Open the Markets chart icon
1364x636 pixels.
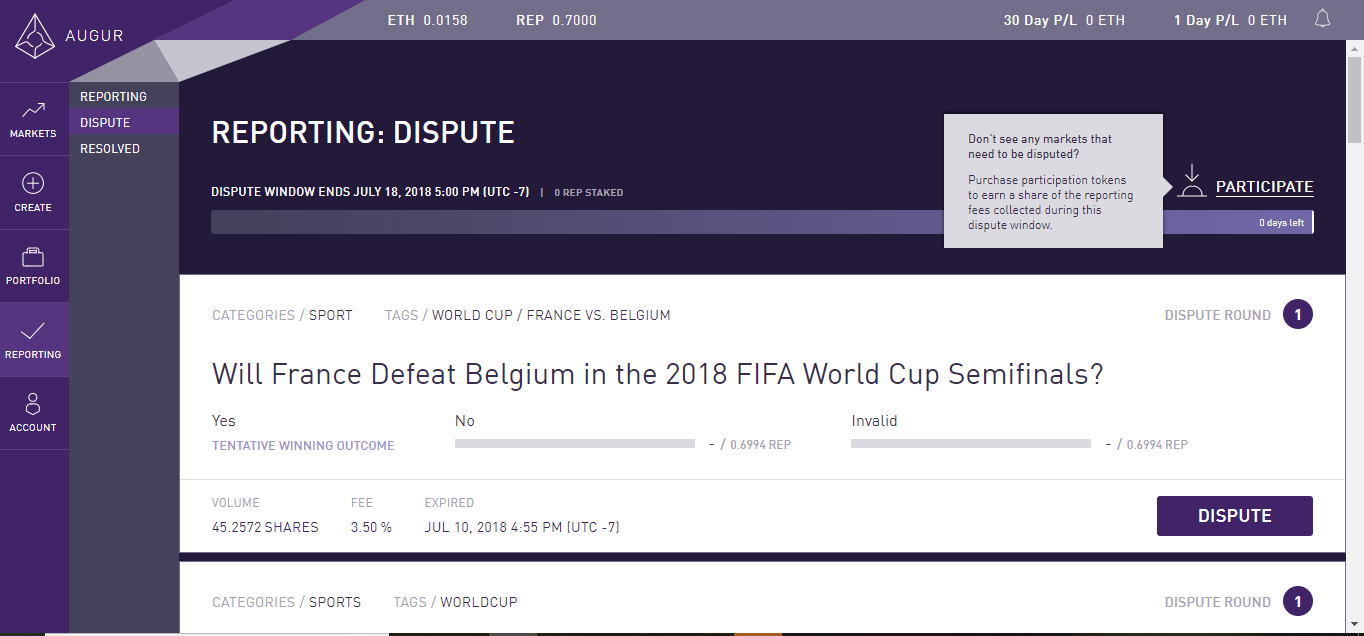tap(33, 109)
